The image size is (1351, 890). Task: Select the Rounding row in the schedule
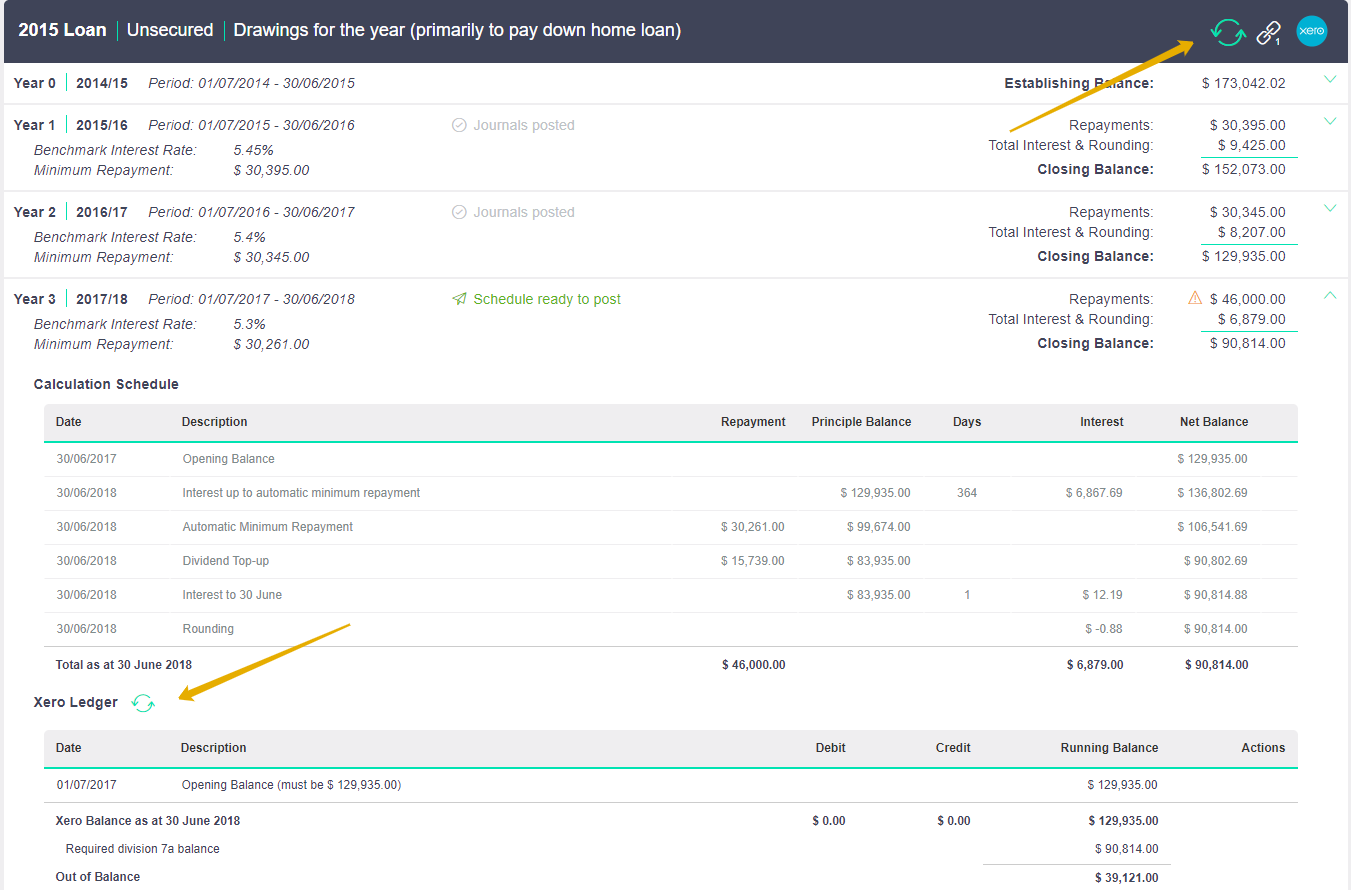(208, 629)
